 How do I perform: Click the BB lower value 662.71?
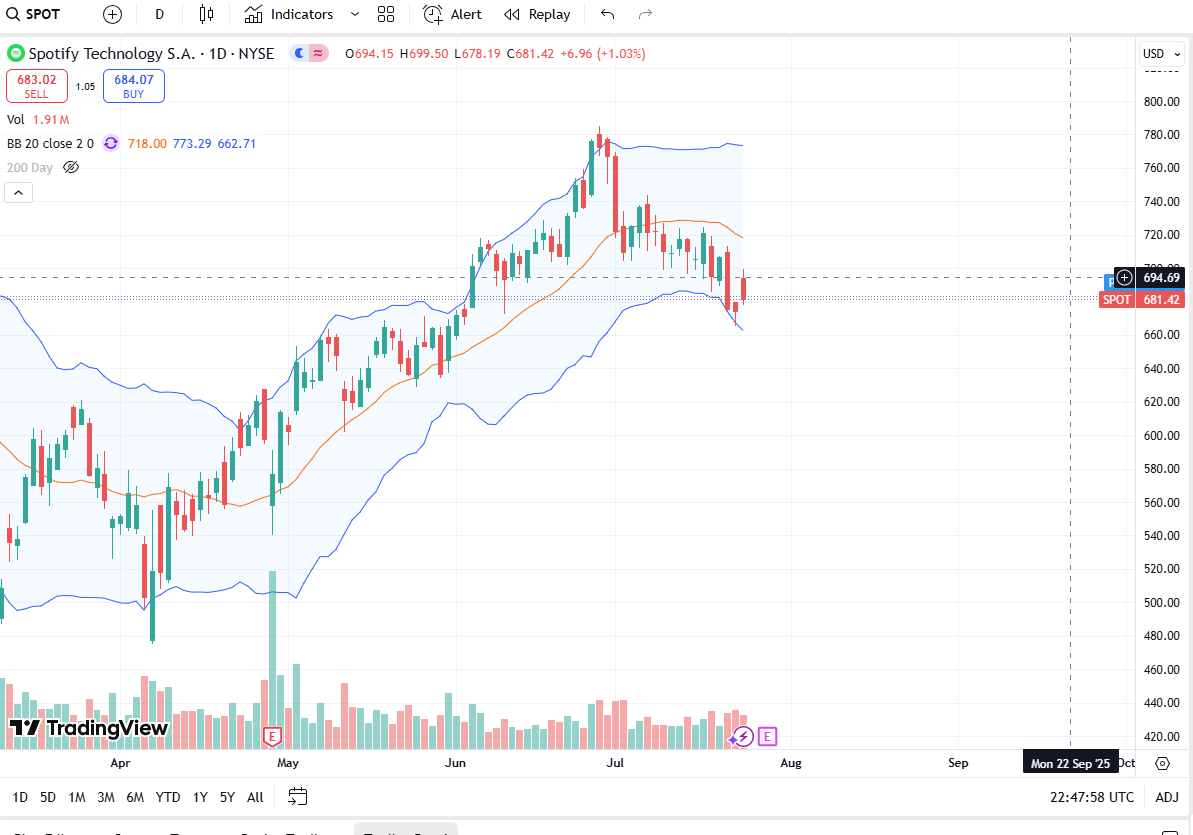pos(237,143)
